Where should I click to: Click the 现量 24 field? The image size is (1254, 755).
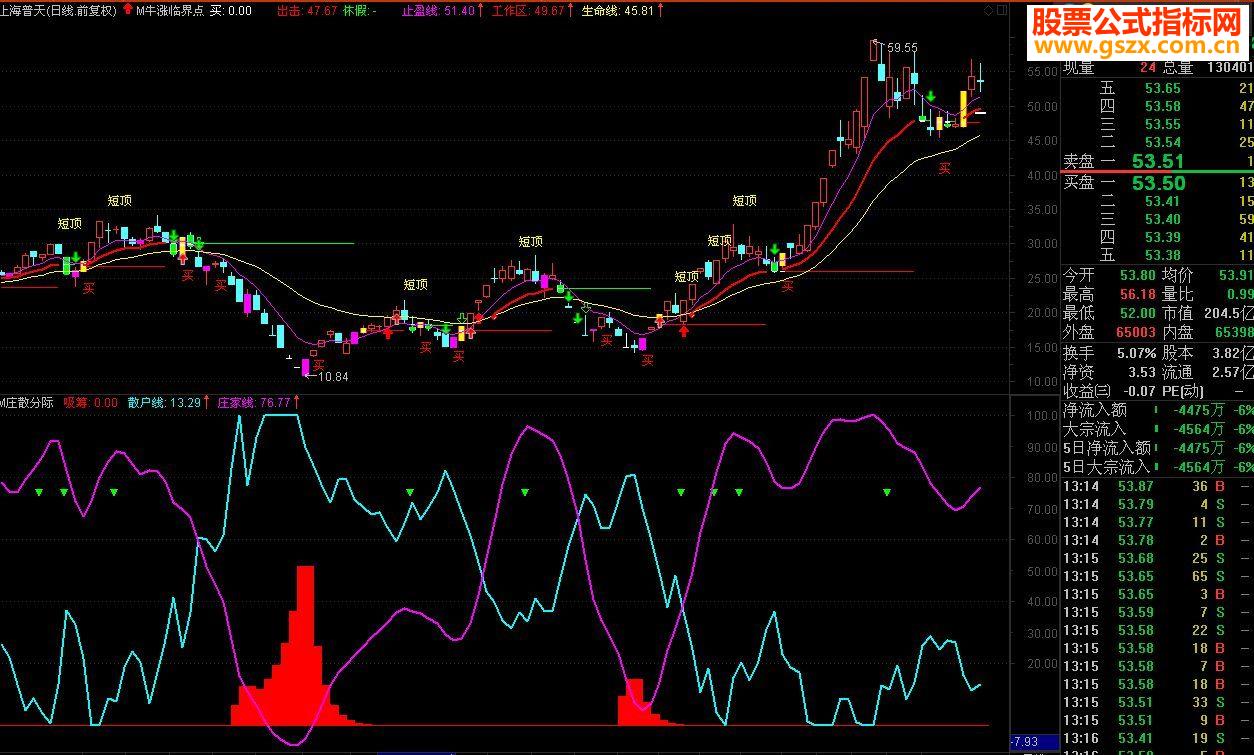[1110, 68]
